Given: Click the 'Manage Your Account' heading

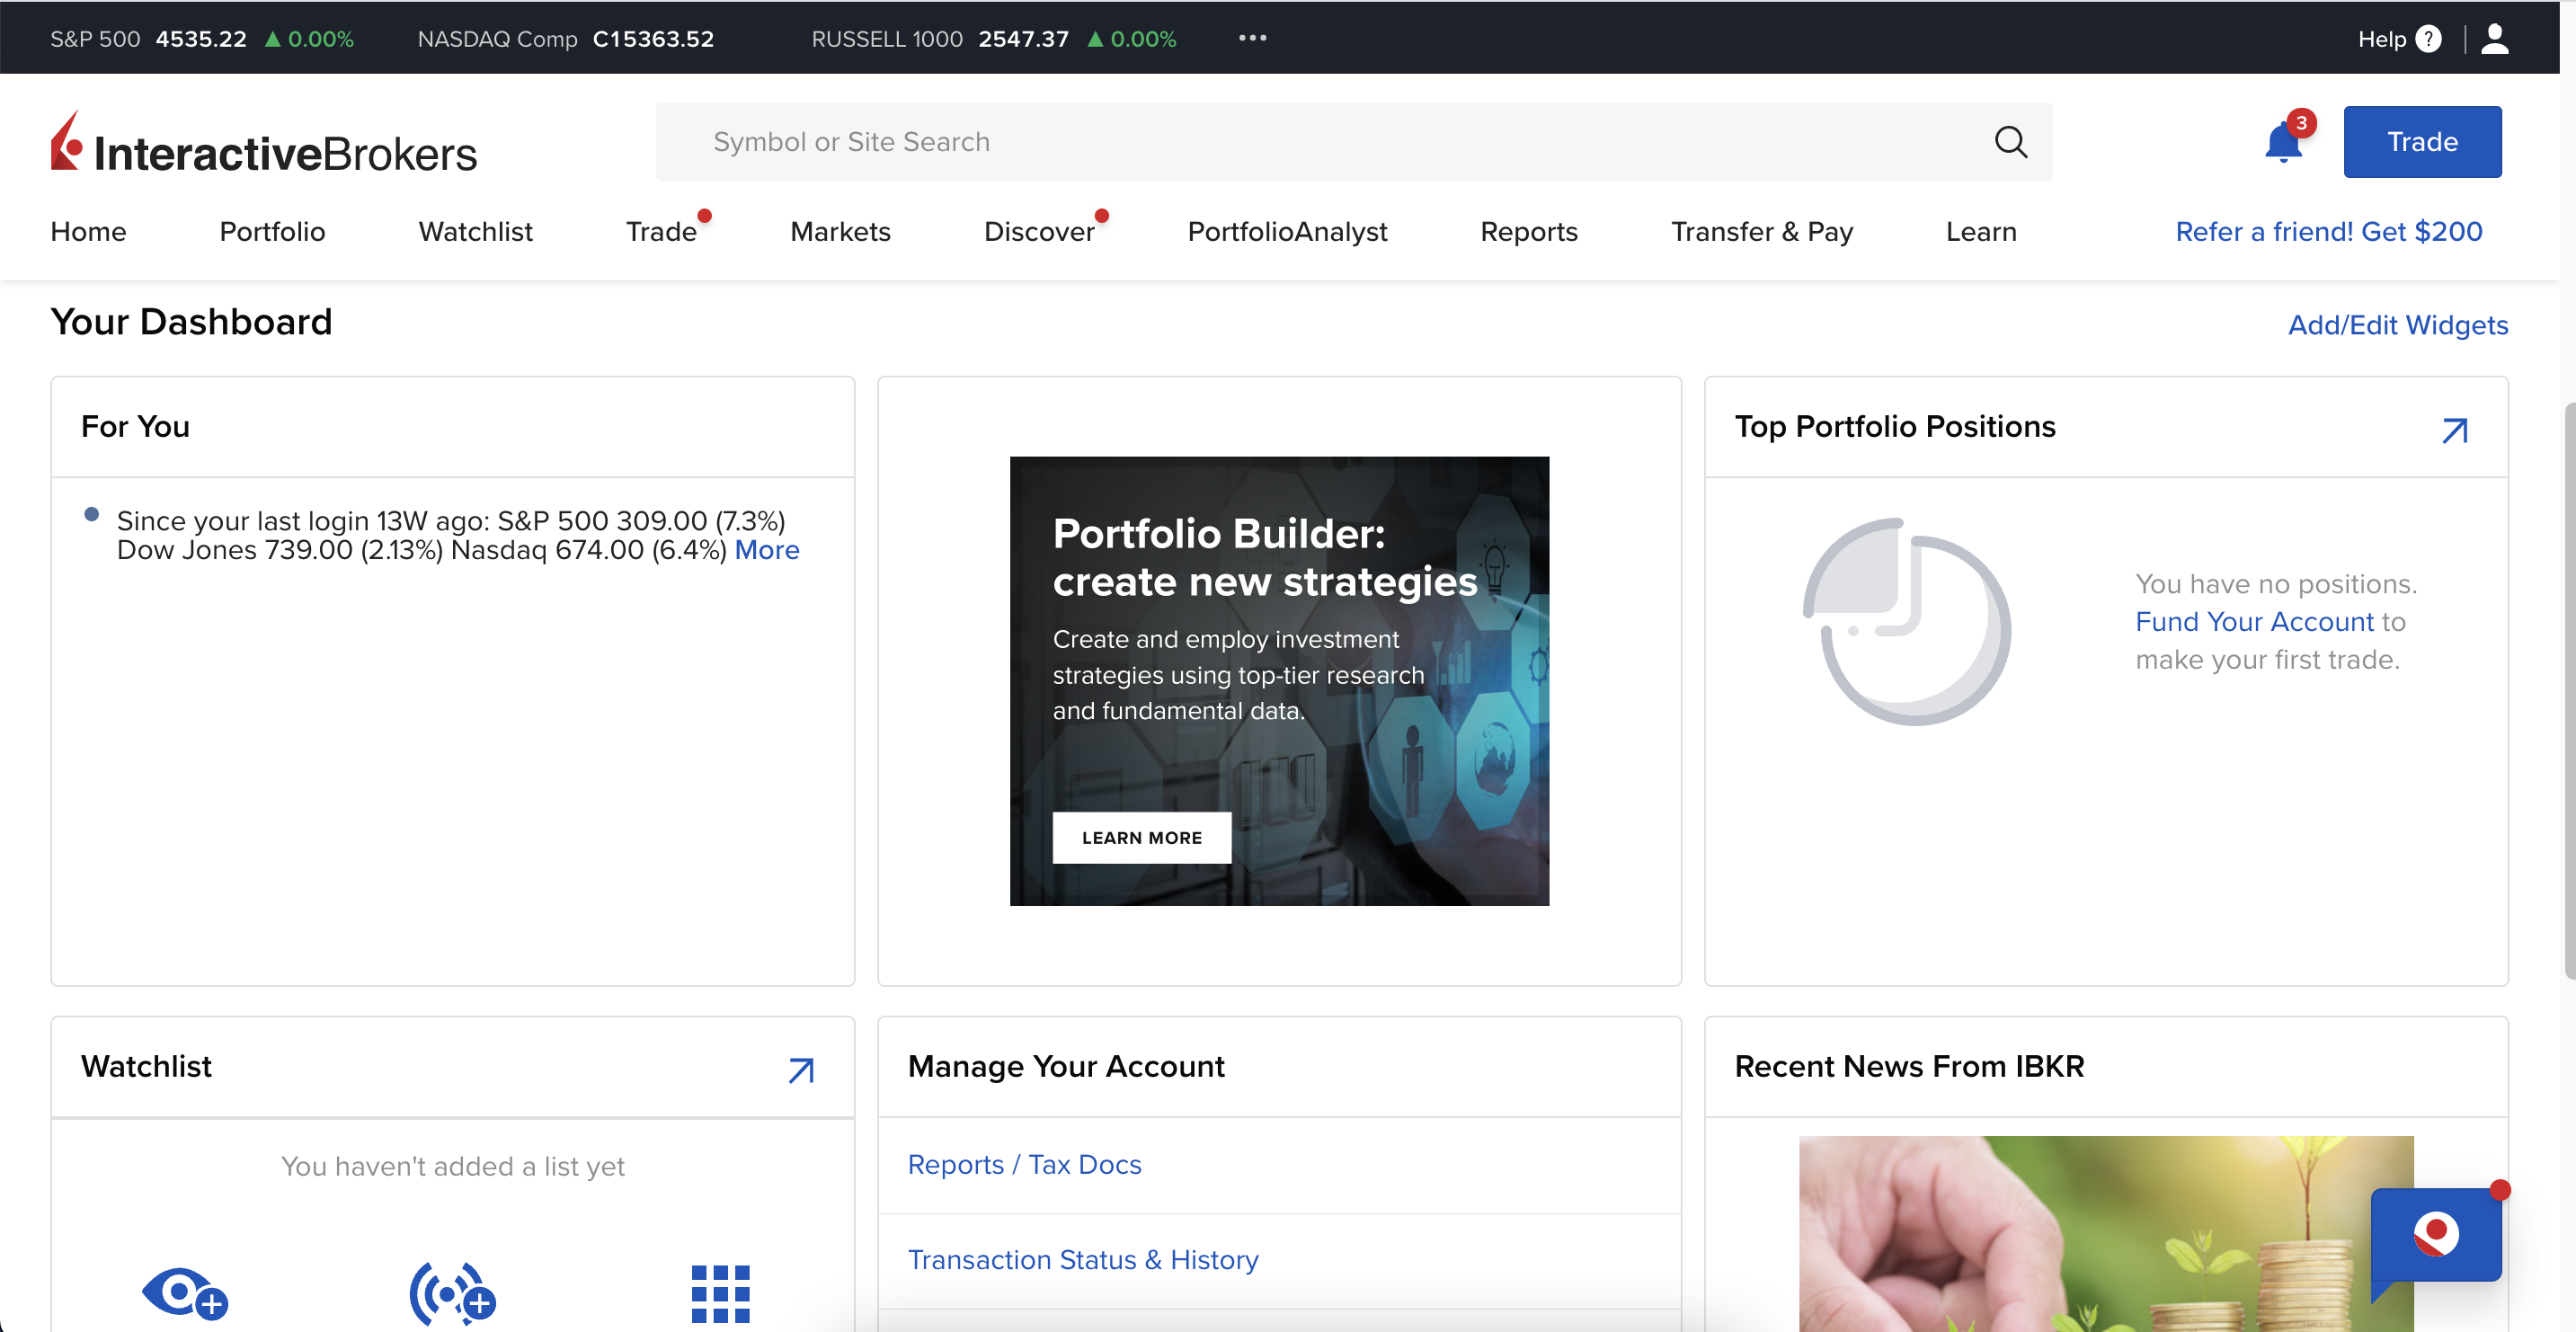Looking at the screenshot, I should point(1066,1066).
